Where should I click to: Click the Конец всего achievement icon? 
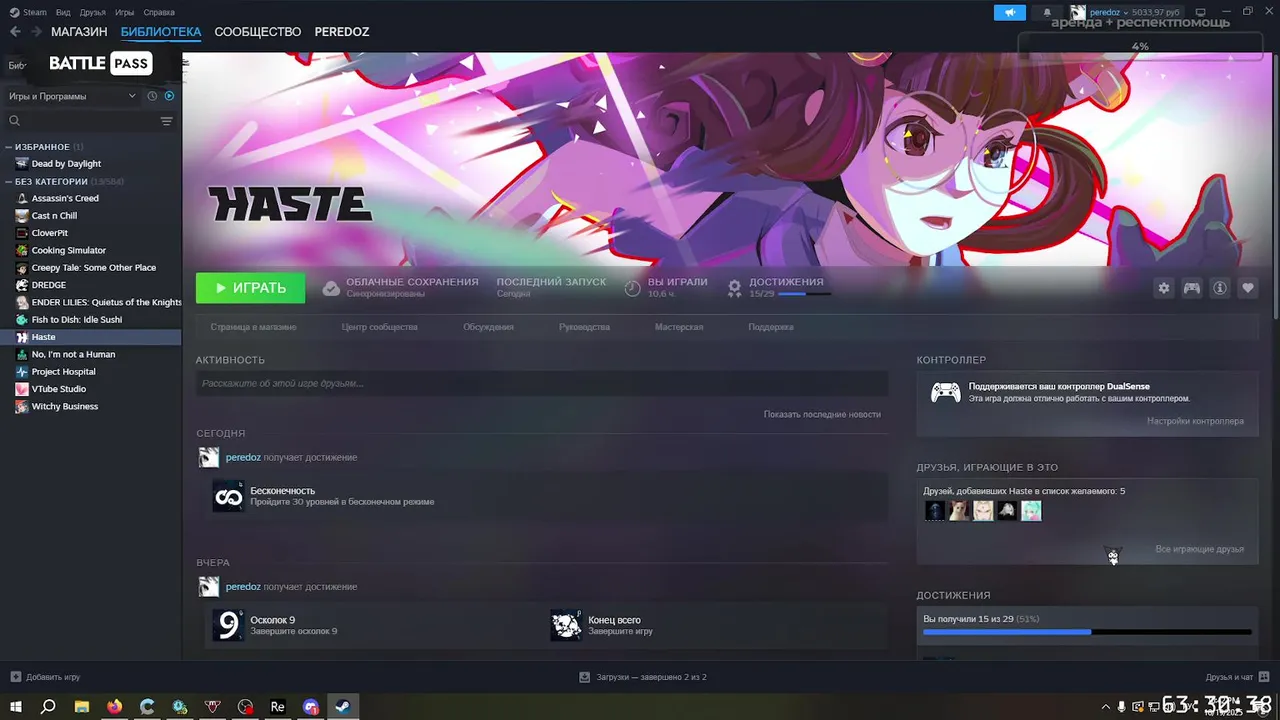[566, 625]
